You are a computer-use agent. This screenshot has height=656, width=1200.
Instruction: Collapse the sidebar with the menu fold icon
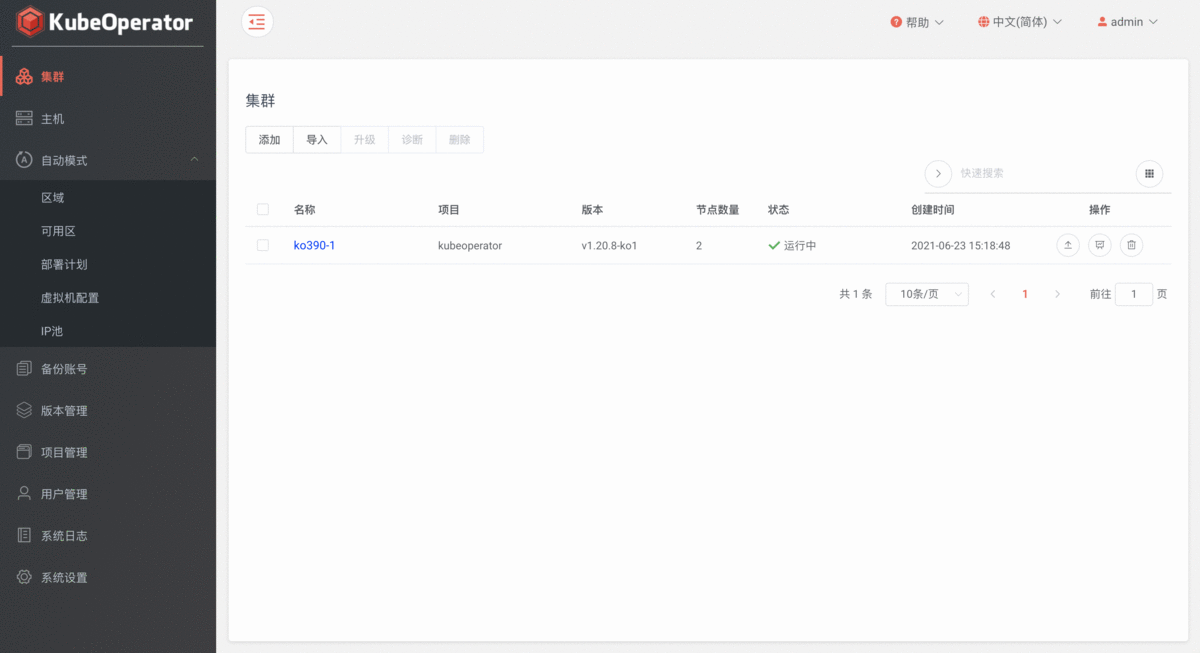257,22
